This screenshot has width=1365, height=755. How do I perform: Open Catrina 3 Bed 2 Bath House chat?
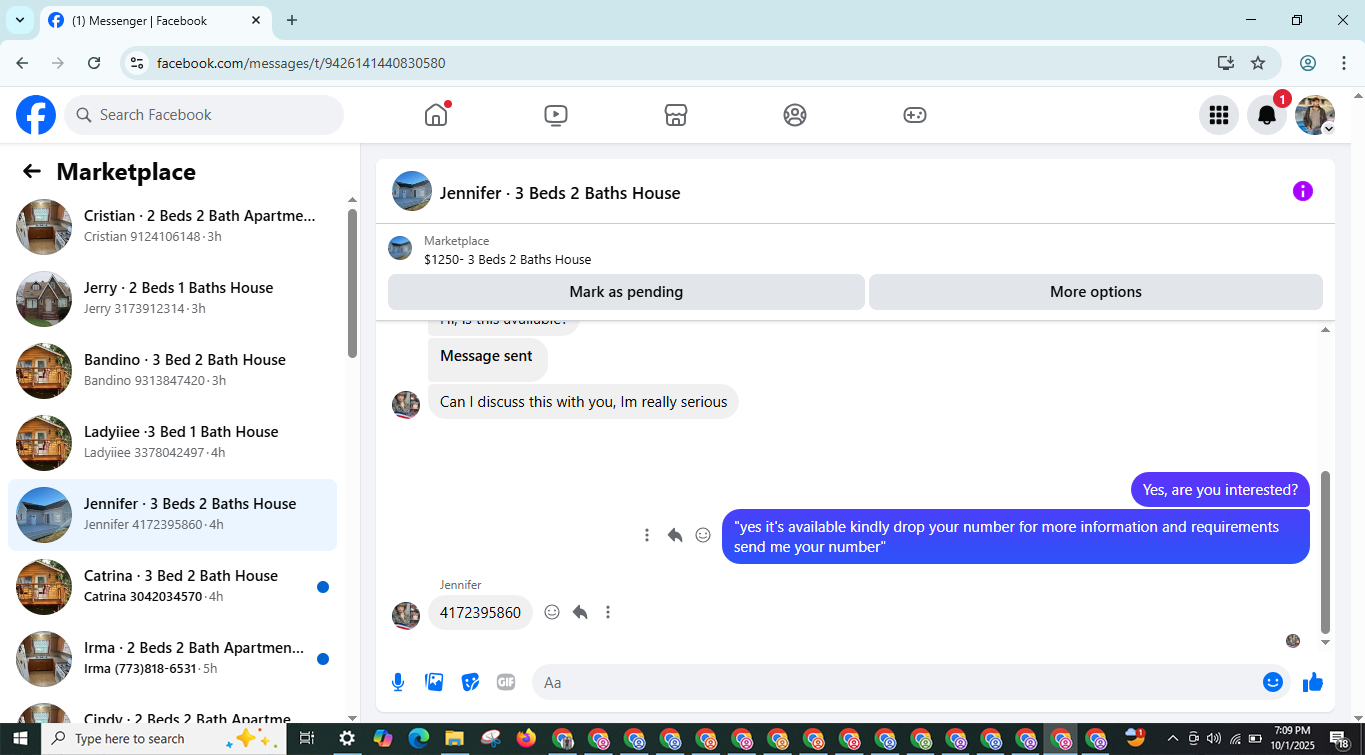pyautogui.click(x=172, y=587)
